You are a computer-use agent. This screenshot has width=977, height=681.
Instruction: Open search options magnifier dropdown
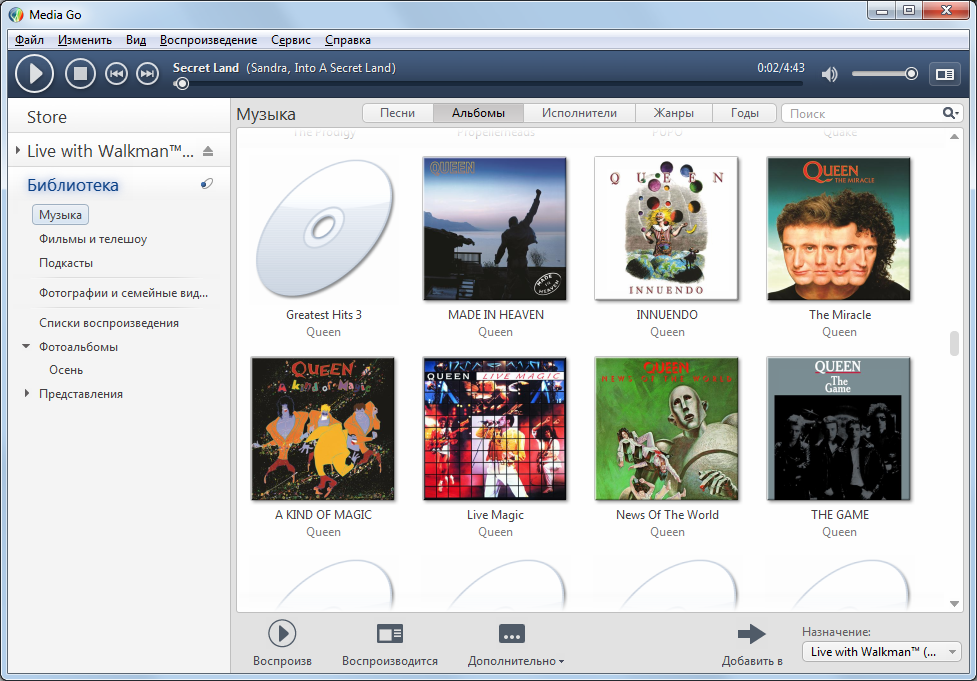[x=950, y=113]
